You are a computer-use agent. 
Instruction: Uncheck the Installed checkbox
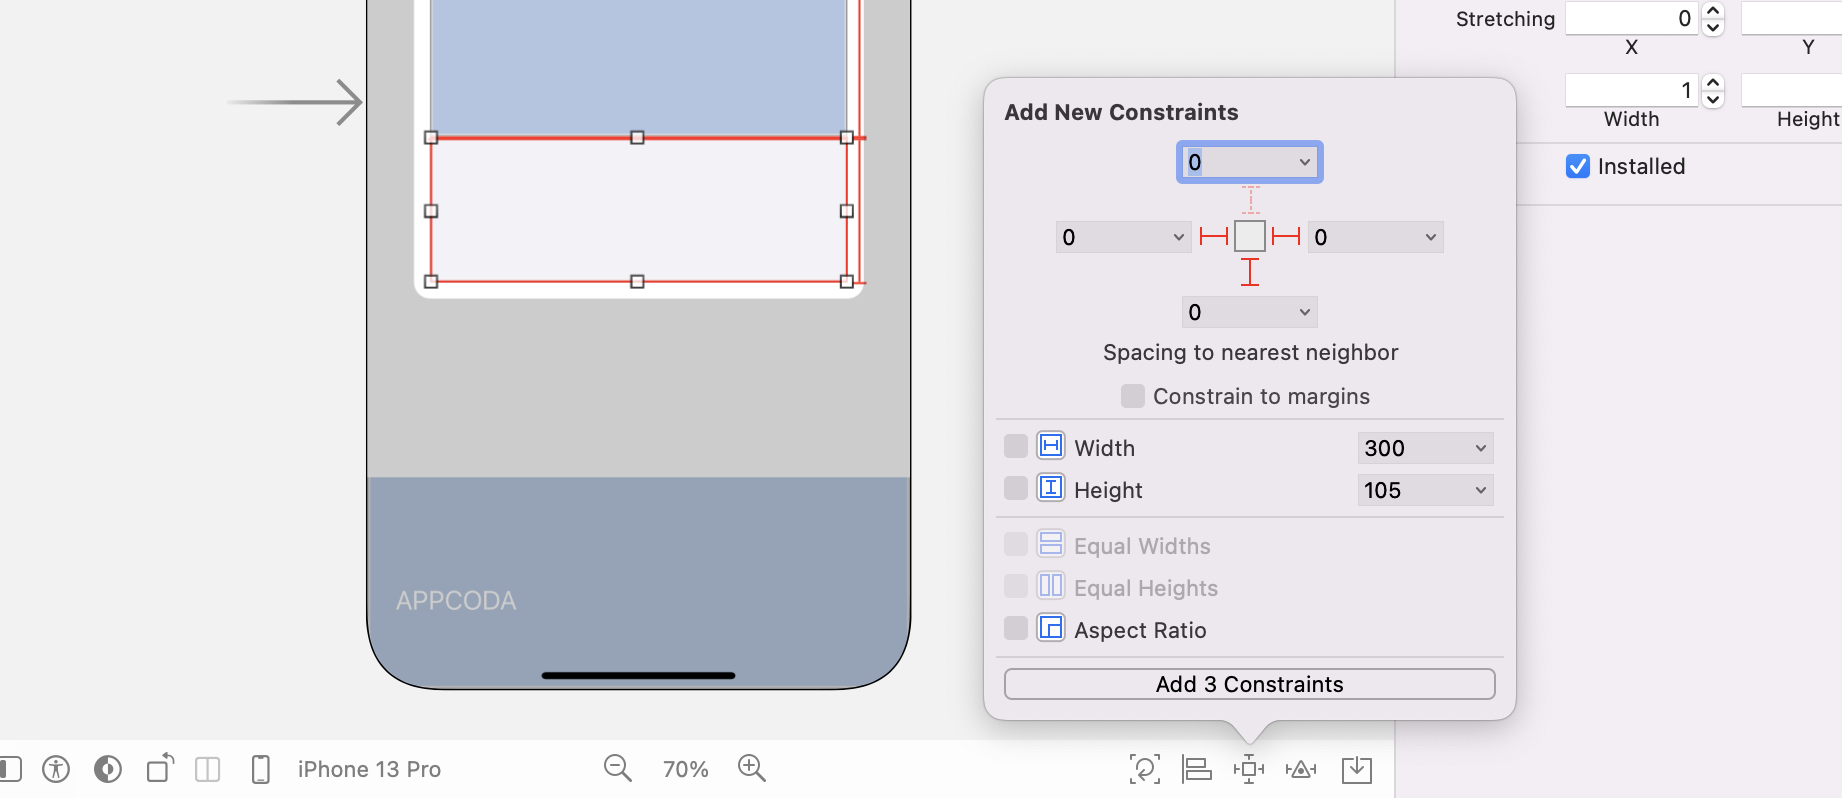click(x=1578, y=166)
